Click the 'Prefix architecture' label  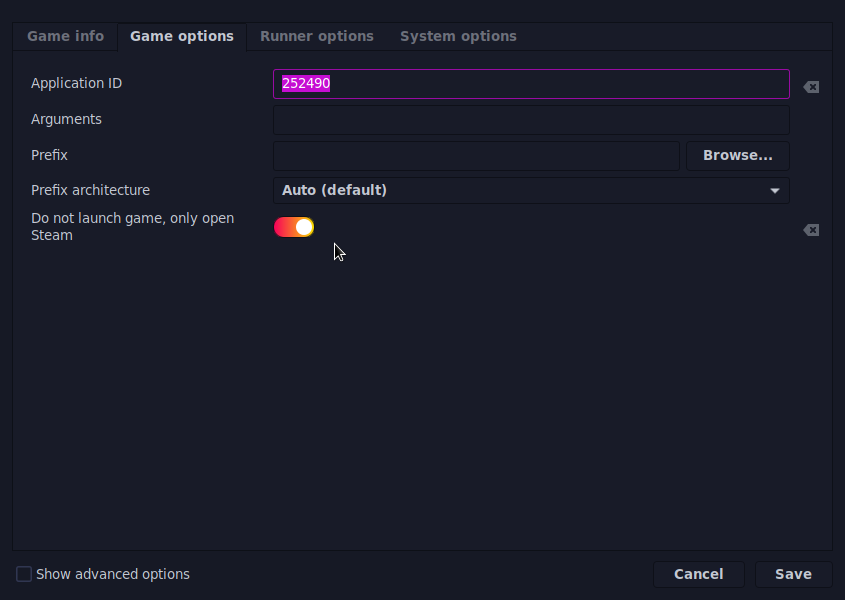[90, 190]
